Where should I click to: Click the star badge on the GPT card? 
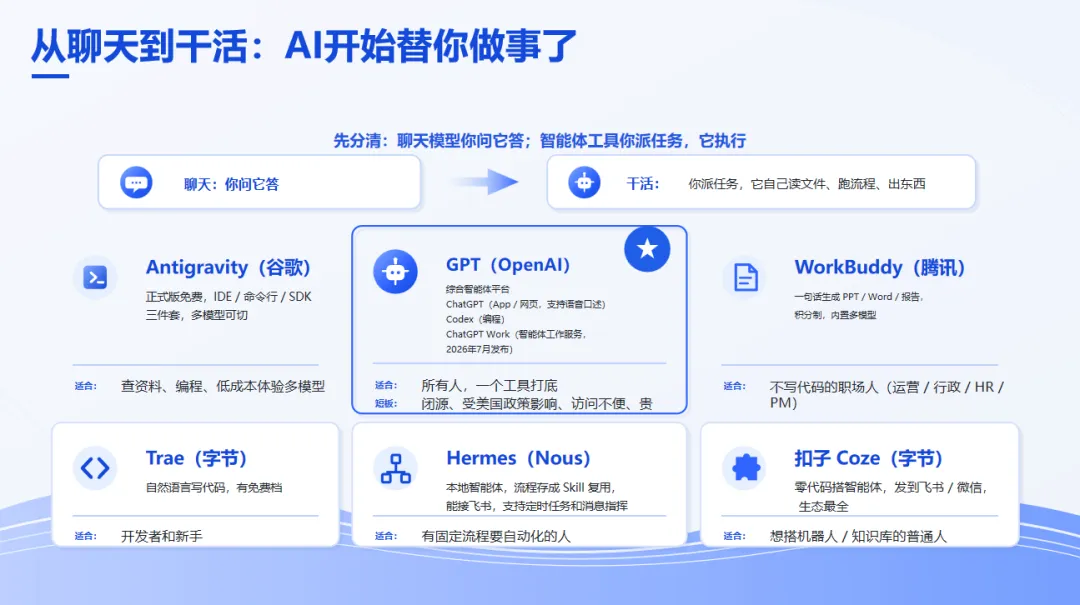click(x=647, y=249)
